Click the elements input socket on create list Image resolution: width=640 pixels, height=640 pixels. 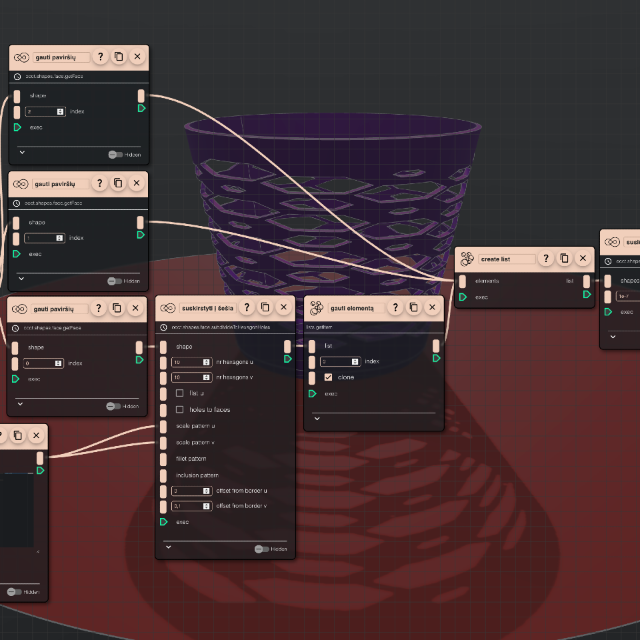point(462,281)
